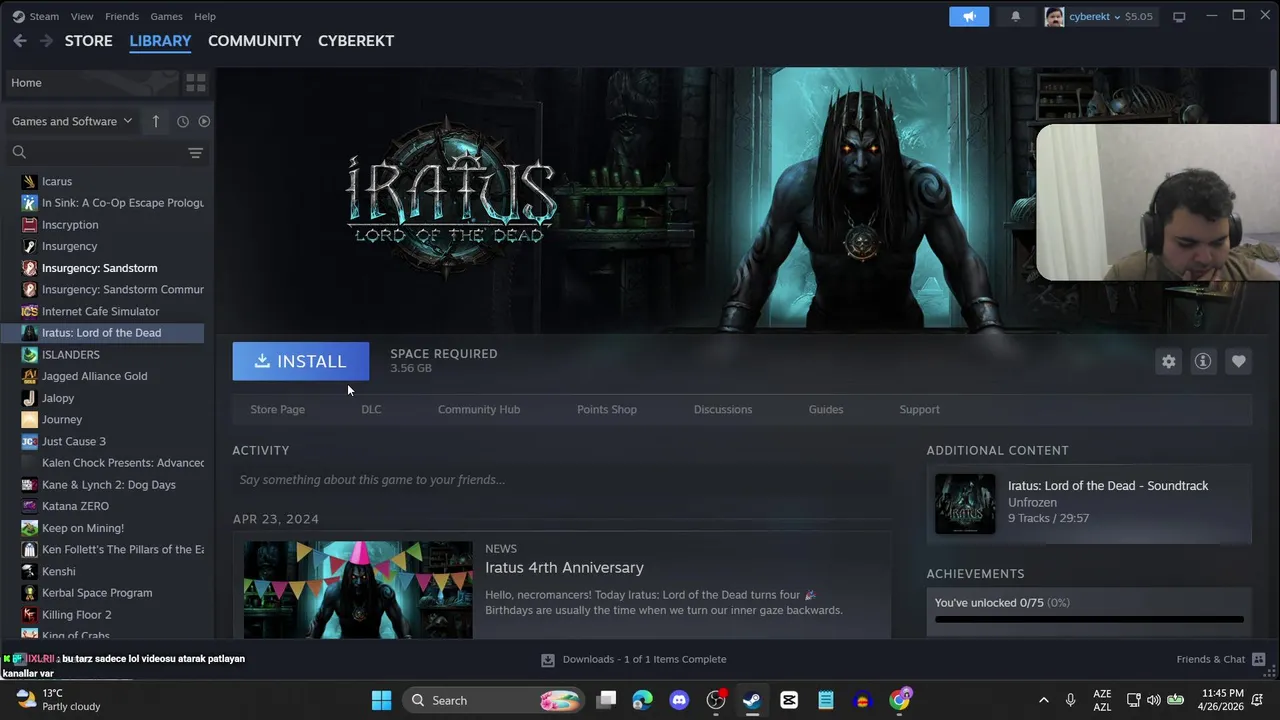
Task: Open the Help menu
Action: 205,16
